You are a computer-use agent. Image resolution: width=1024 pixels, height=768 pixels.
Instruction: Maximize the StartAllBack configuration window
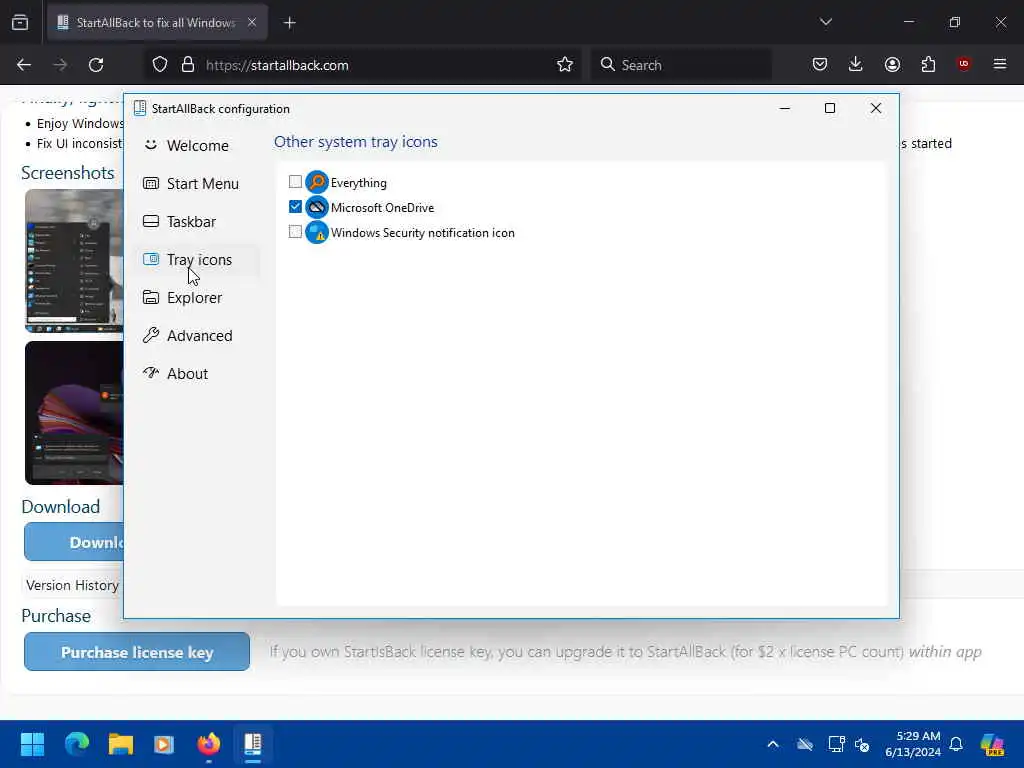pyautogui.click(x=830, y=108)
